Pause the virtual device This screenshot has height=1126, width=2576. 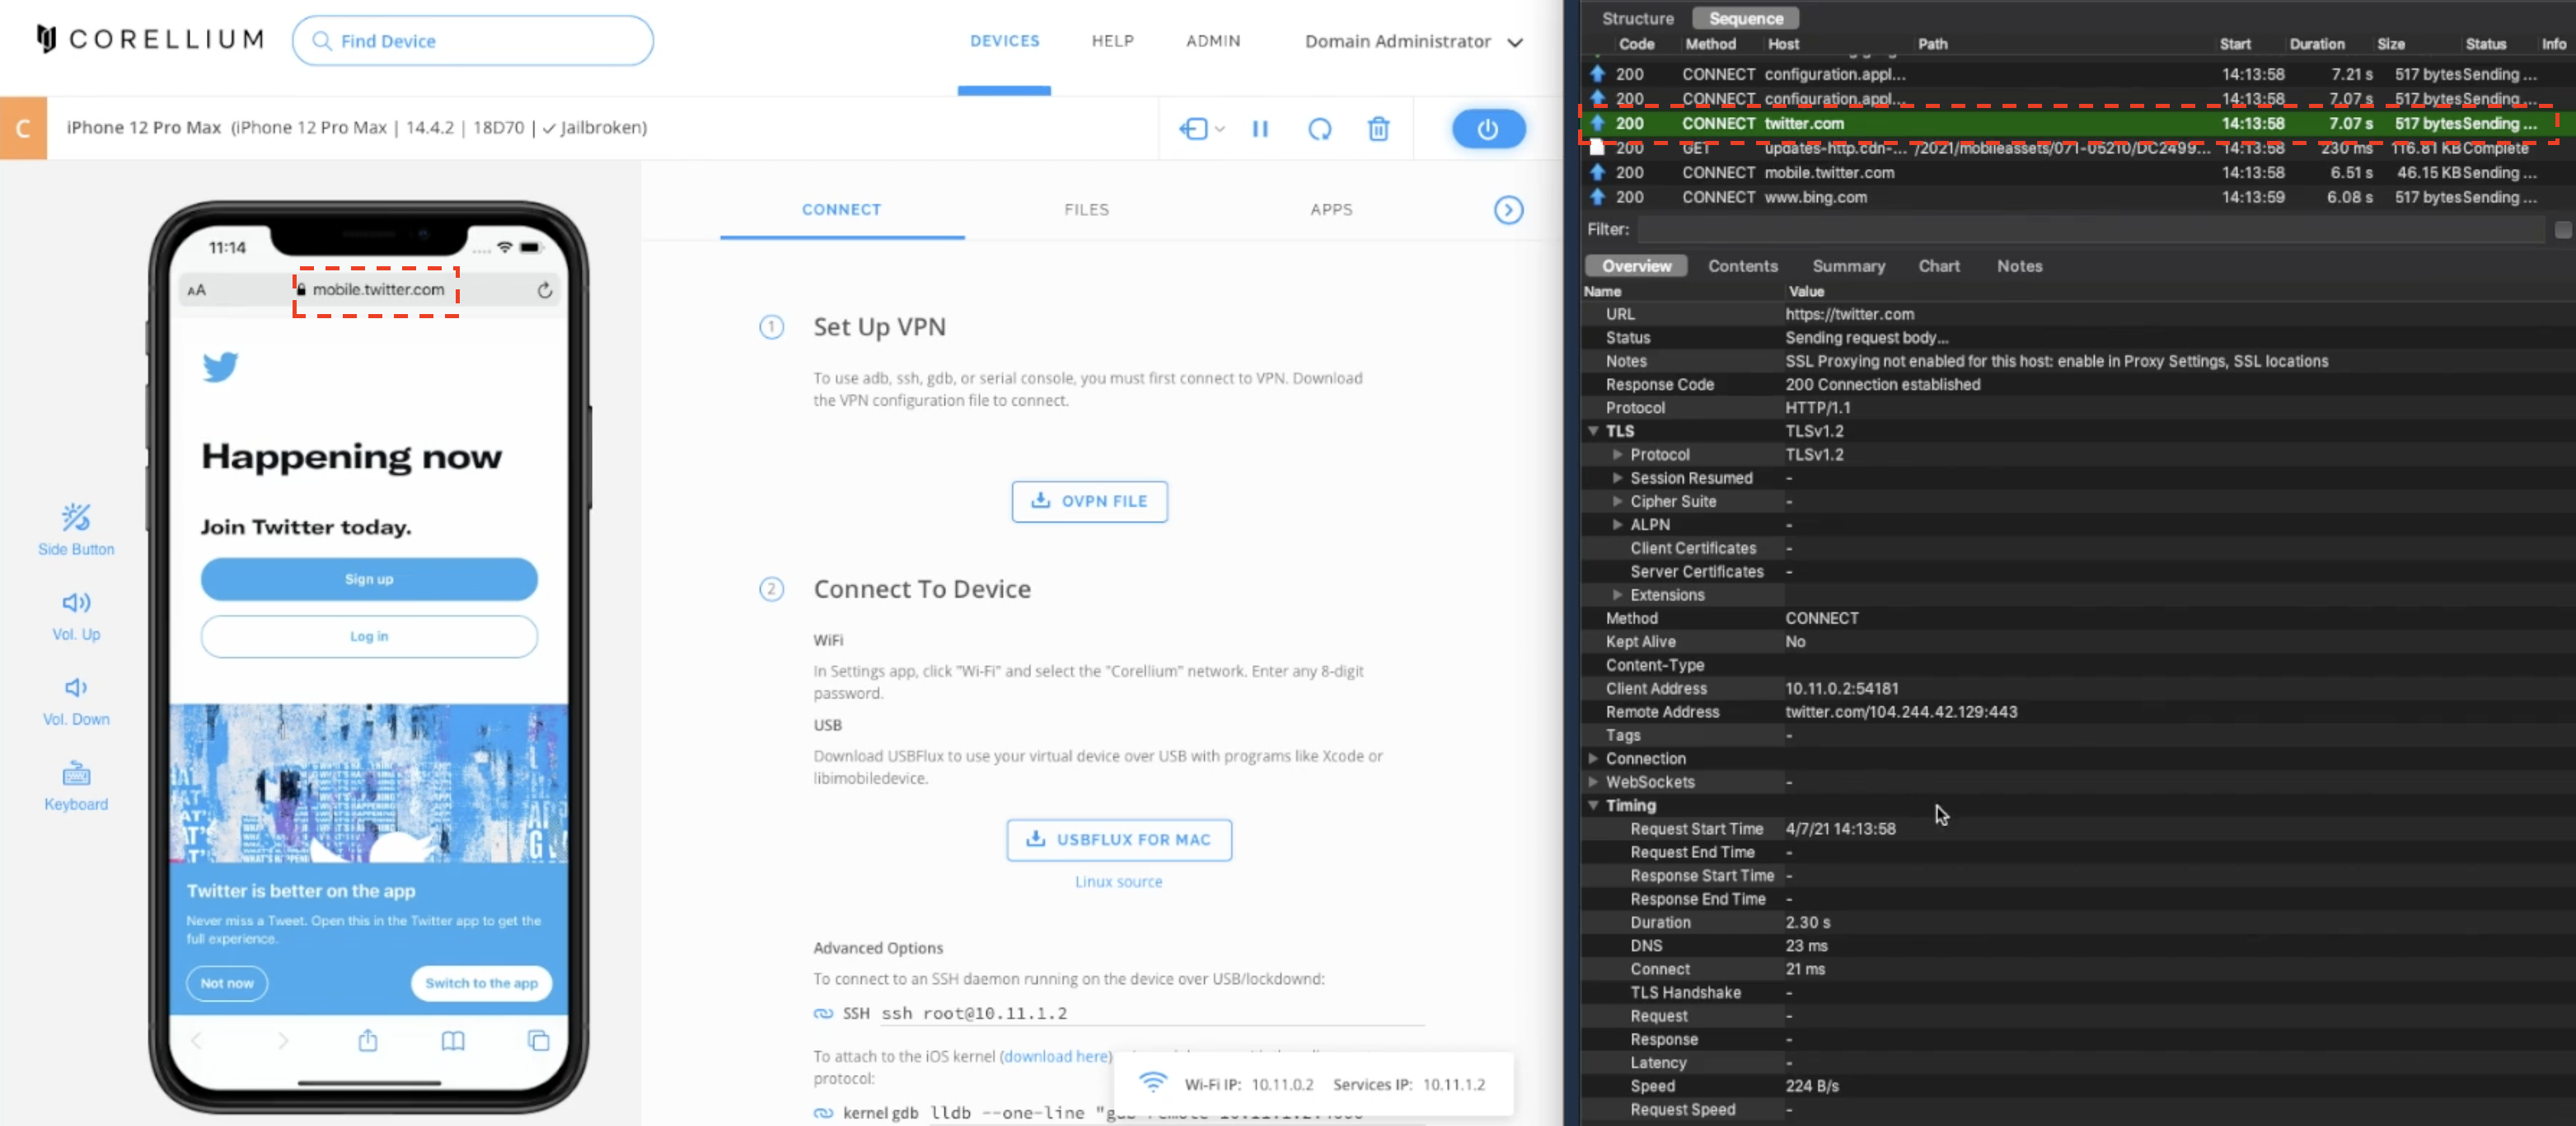click(1260, 129)
